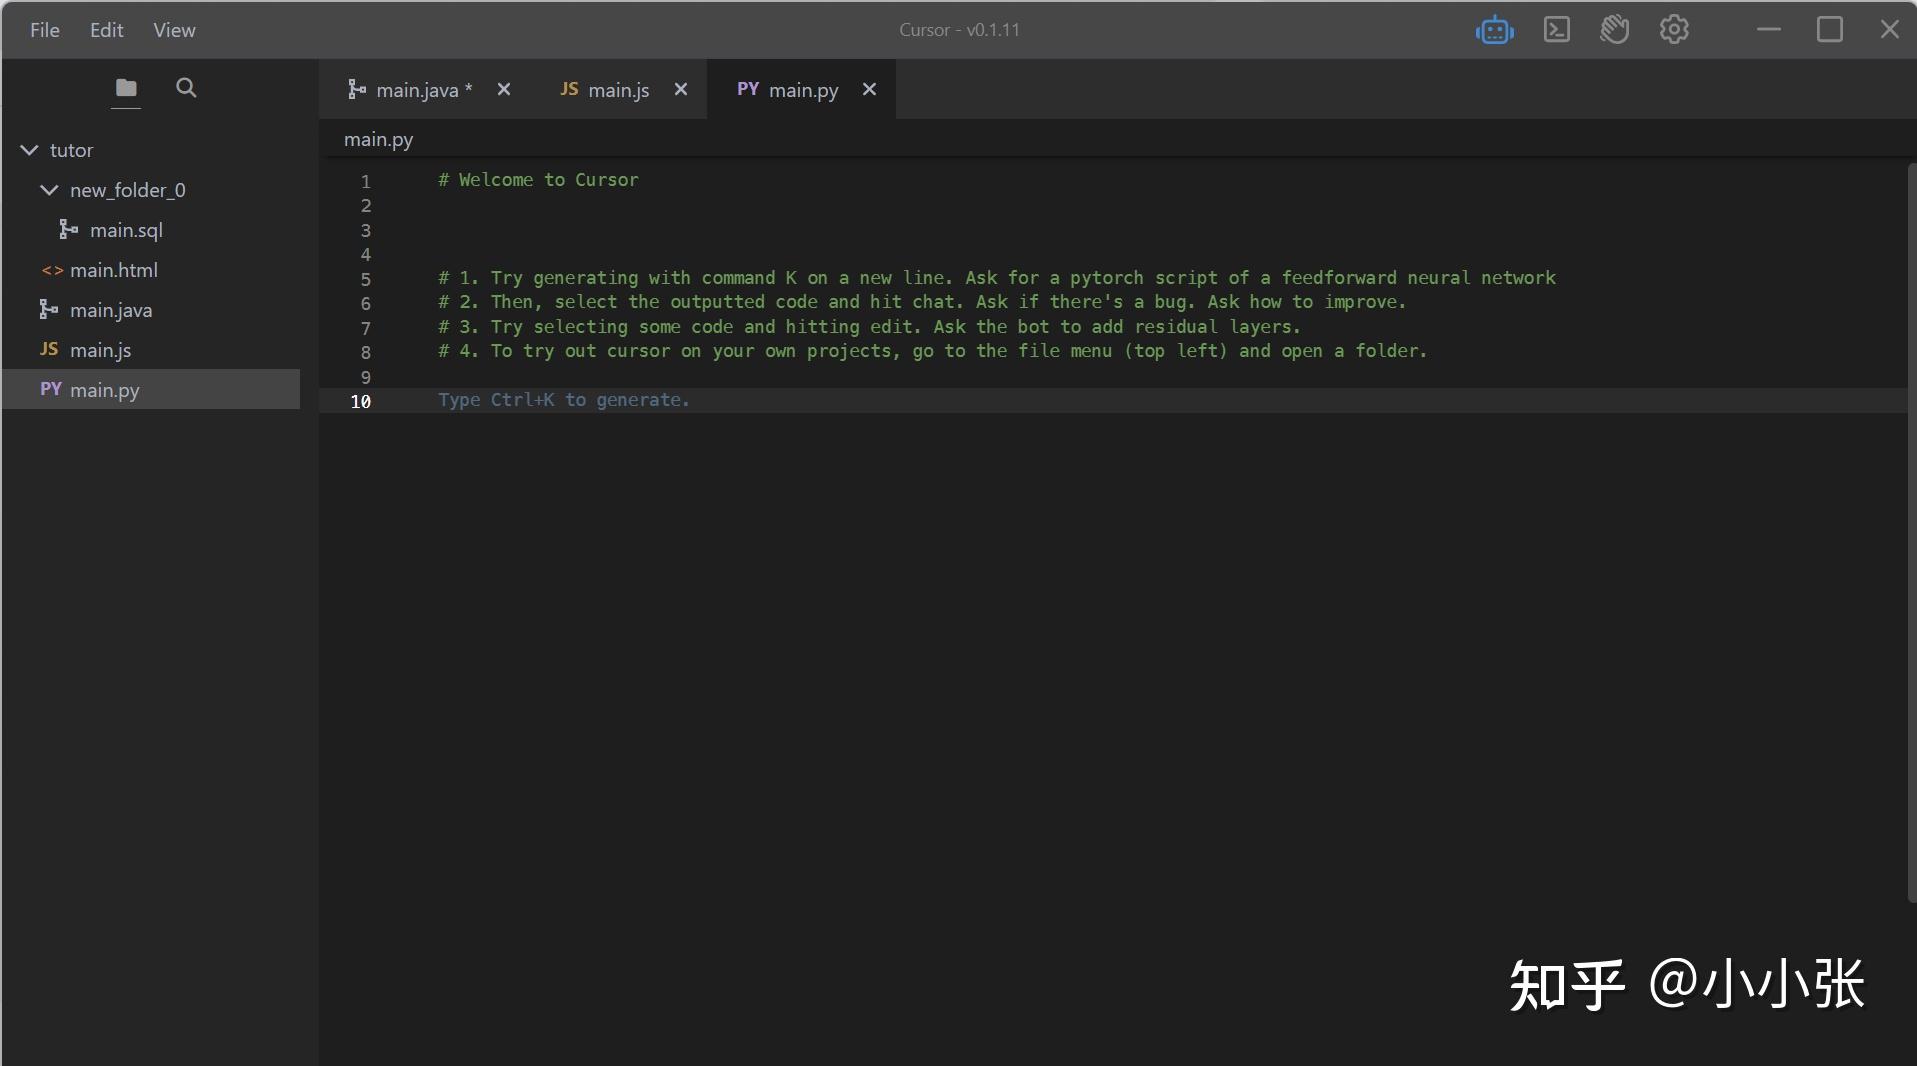Close the main.java tab
Screen dimensions: 1917x1066
[504, 90]
